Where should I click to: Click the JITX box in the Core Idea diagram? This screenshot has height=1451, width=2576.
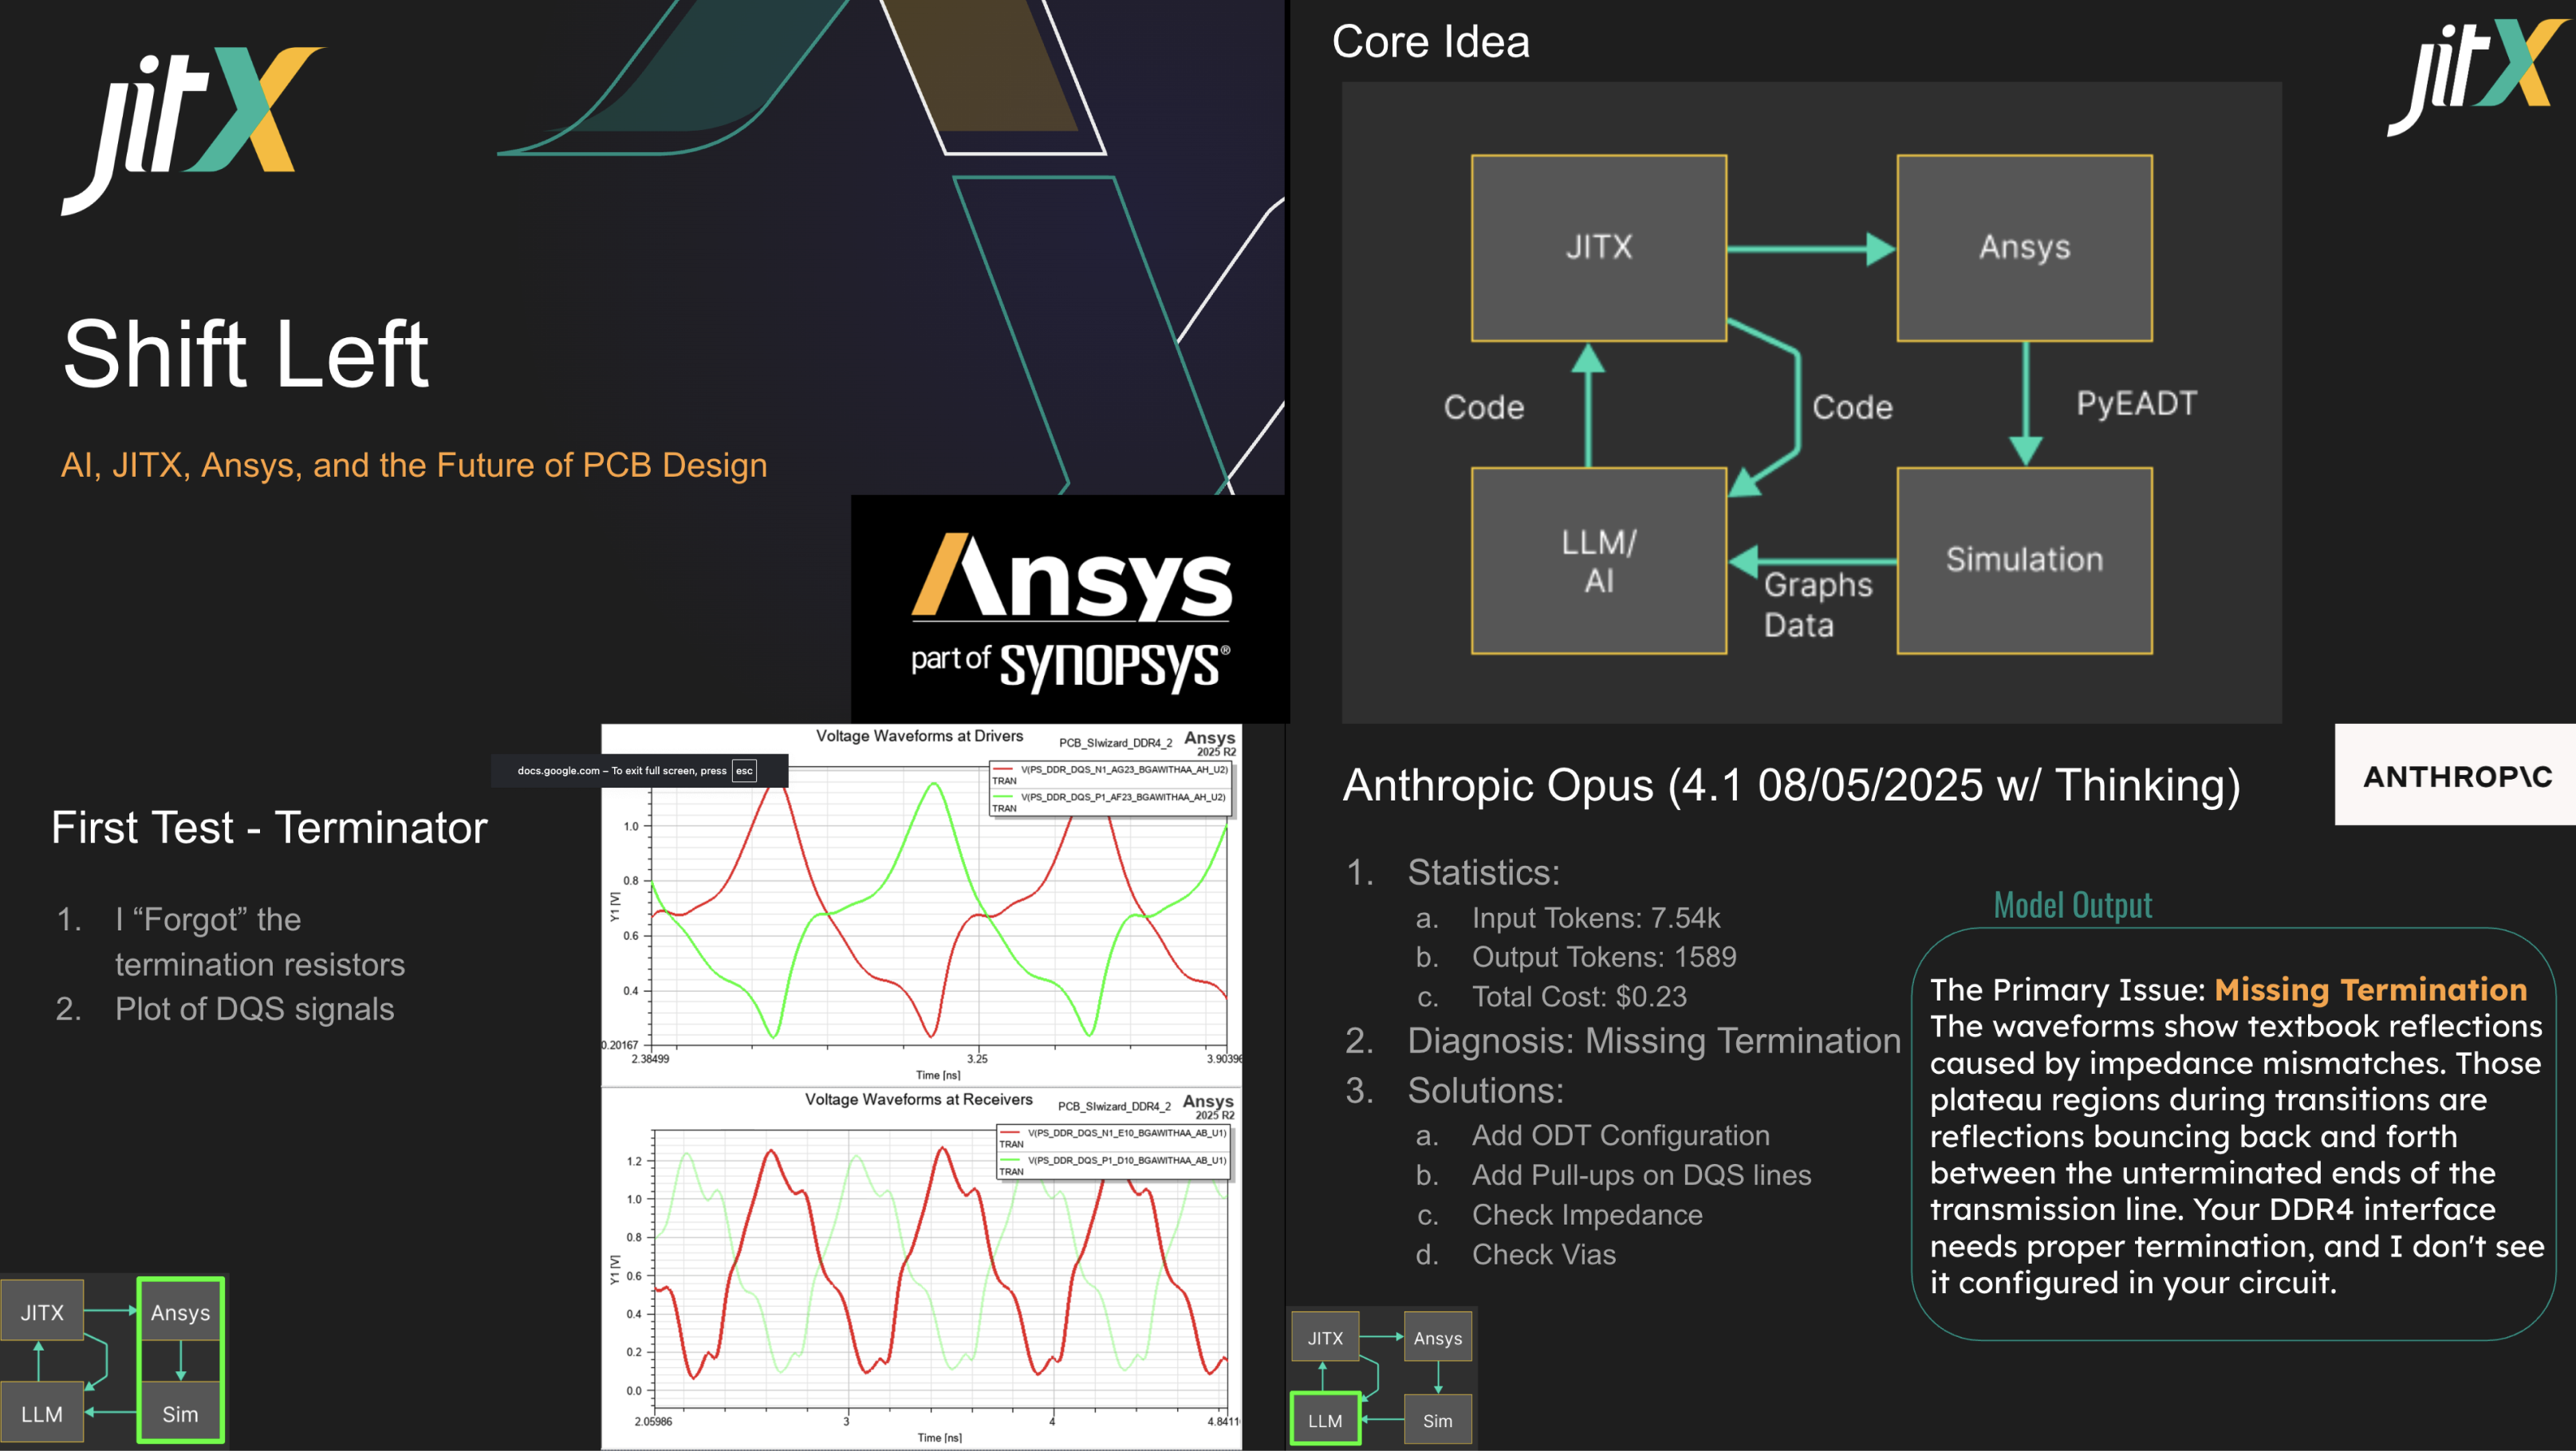click(1598, 248)
